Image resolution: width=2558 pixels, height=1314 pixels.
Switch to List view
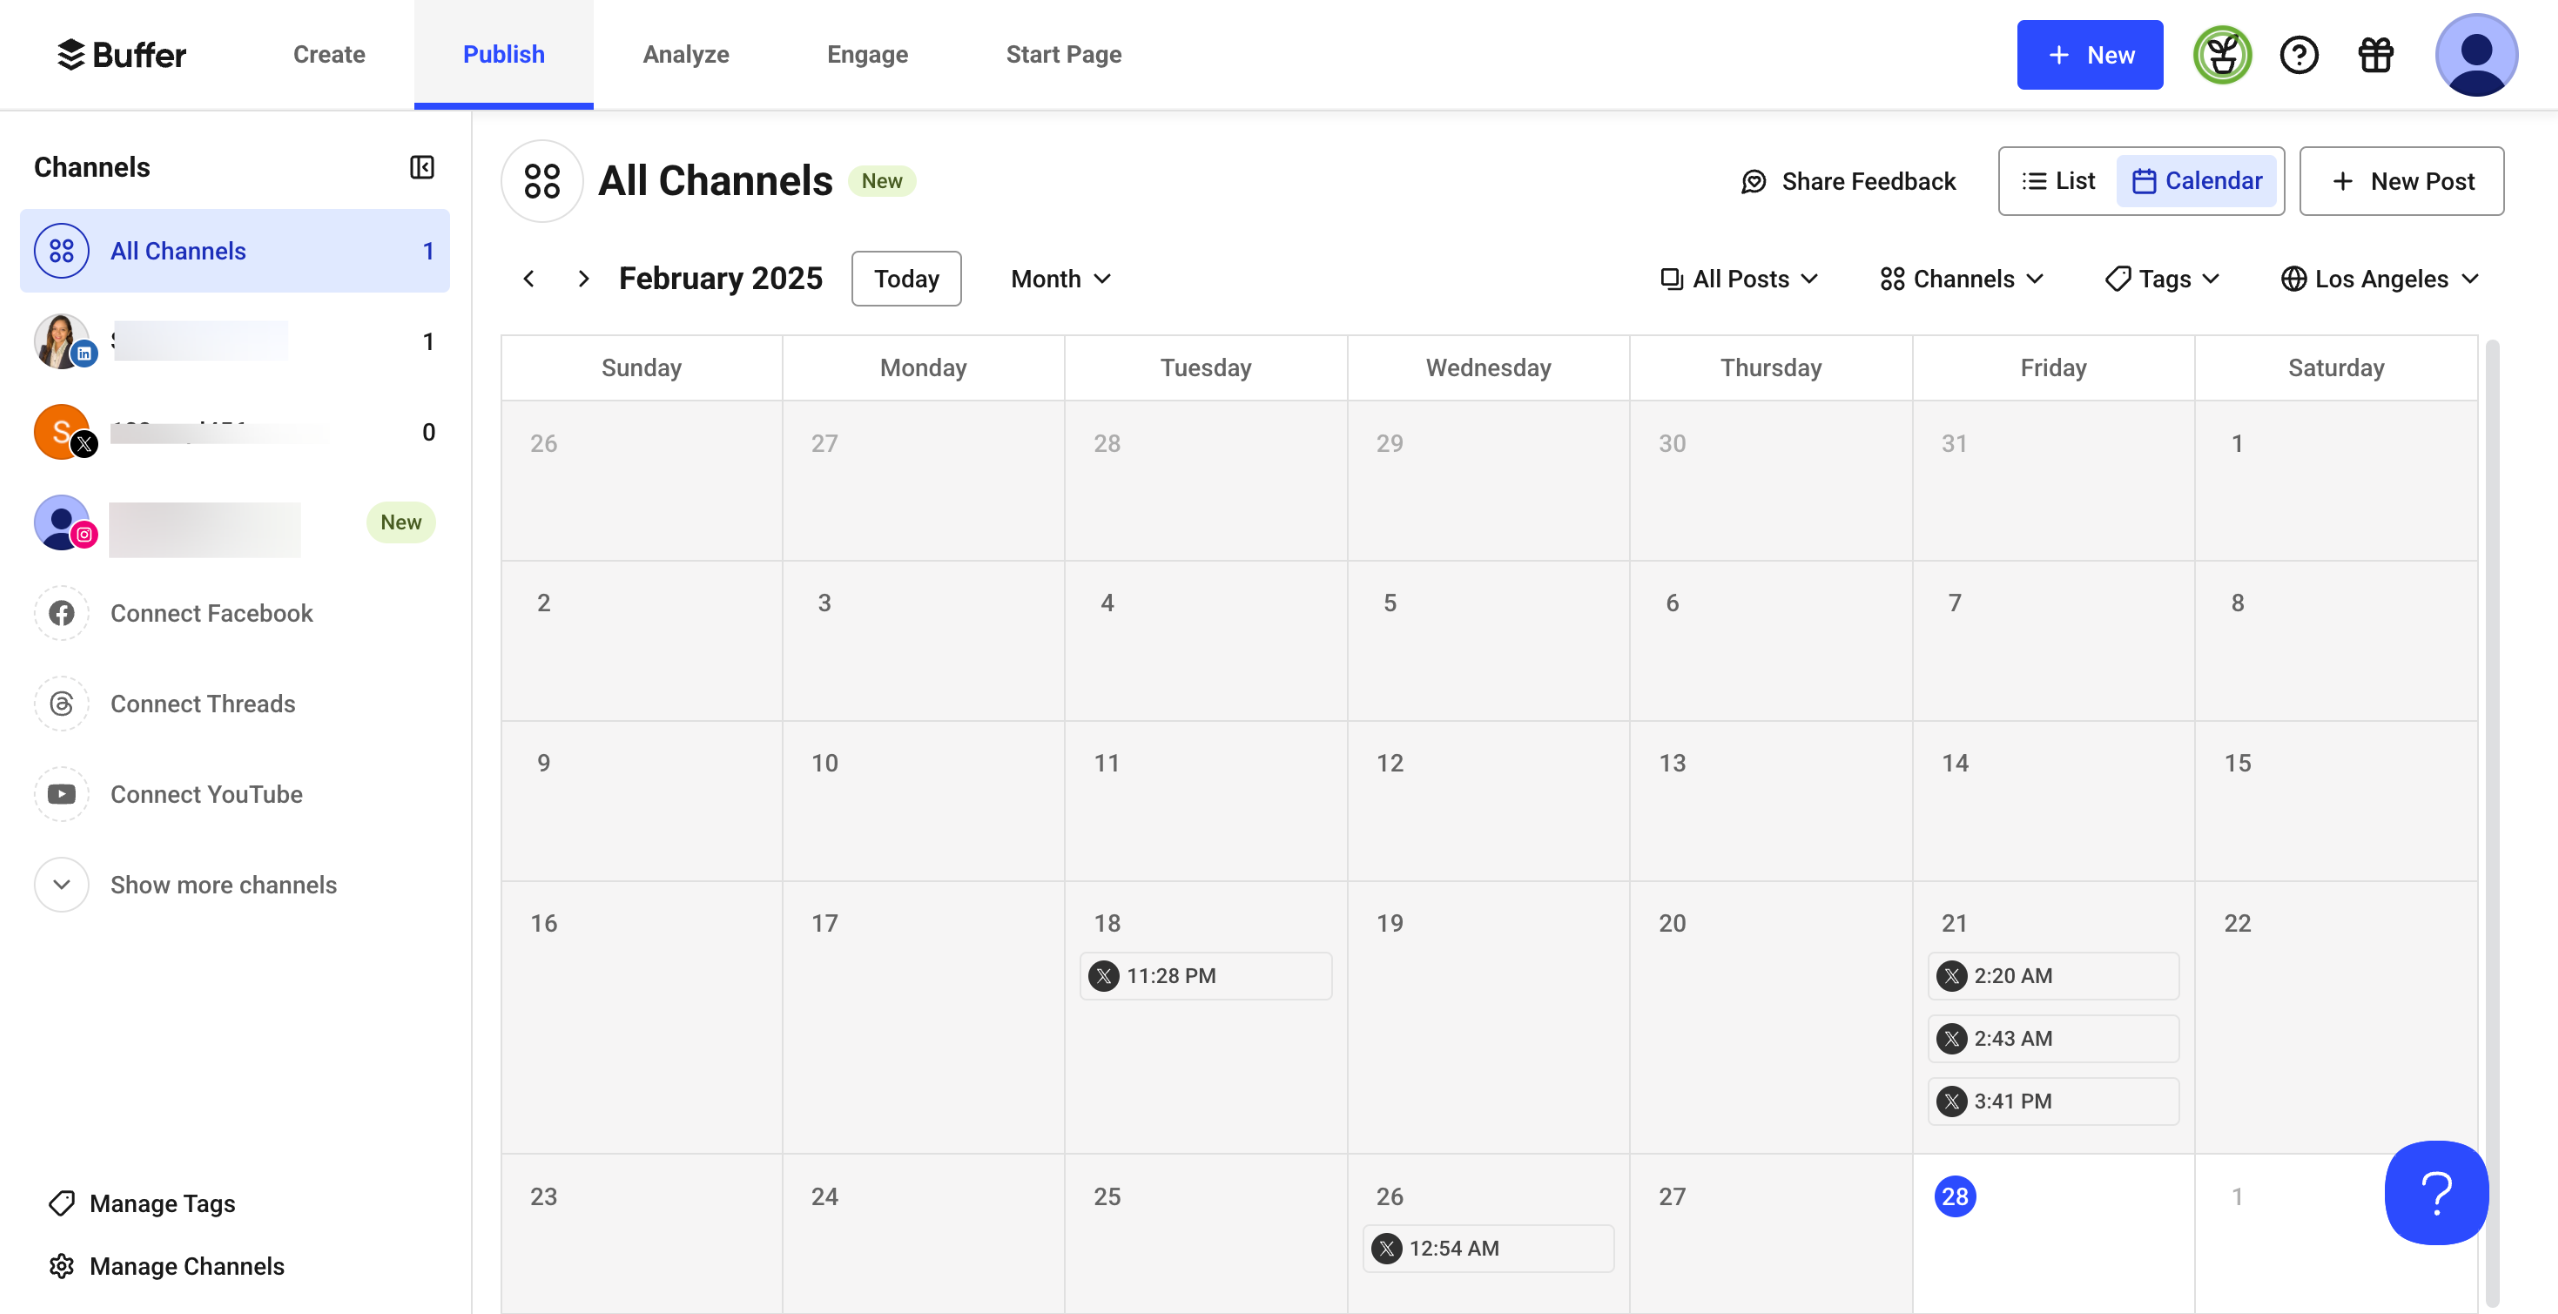2058,181
